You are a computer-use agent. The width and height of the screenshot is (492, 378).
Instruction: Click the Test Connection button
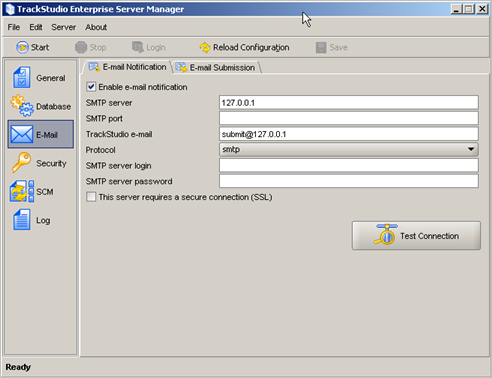pos(416,236)
